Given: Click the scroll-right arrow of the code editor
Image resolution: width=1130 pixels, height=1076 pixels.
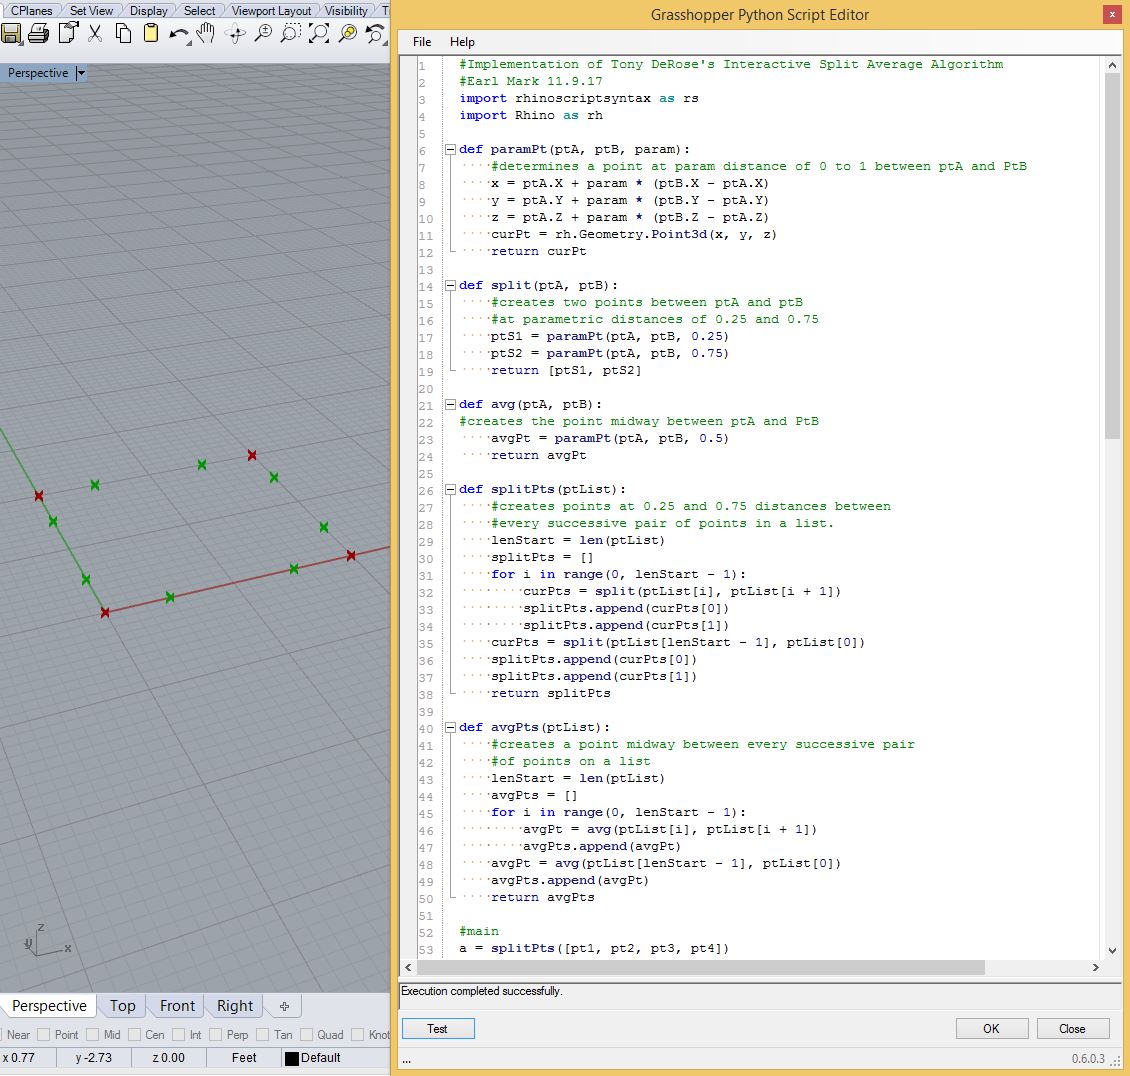Looking at the screenshot, I should pyautogui.click(x=1095, y=967).
